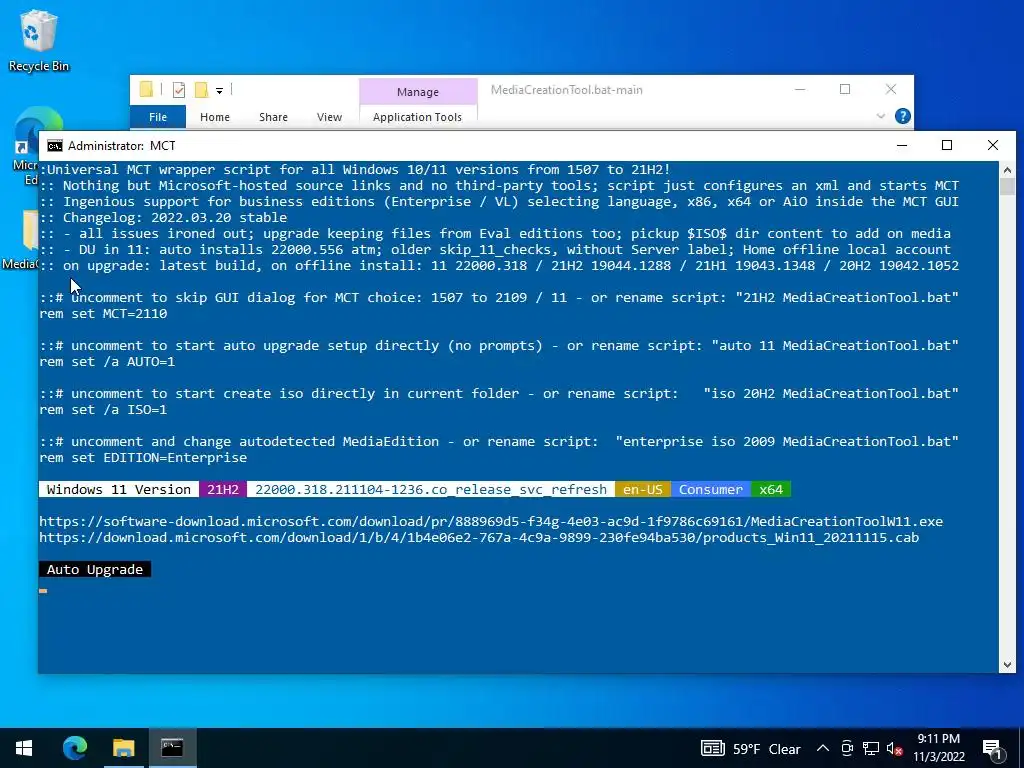Viewport: 1024px width, 768px height.
Task: Open the Manage contextual tab in Explorer
Action: pos(418,92)
